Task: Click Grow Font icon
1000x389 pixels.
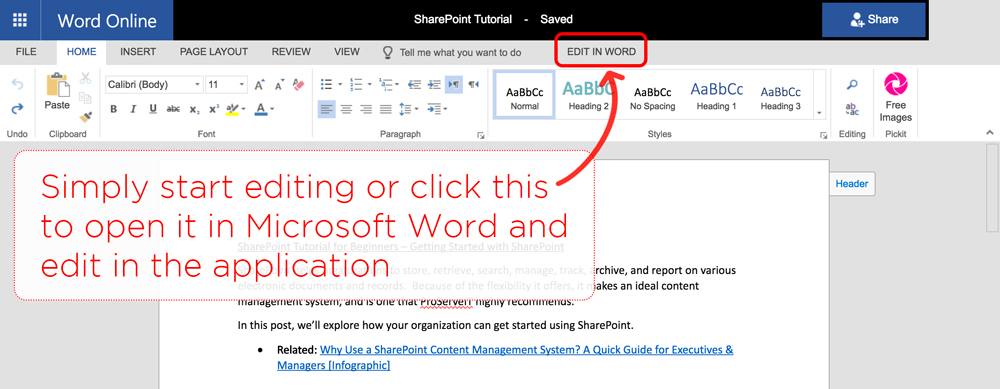Action: pyautogui.click(x=260, y=85)
